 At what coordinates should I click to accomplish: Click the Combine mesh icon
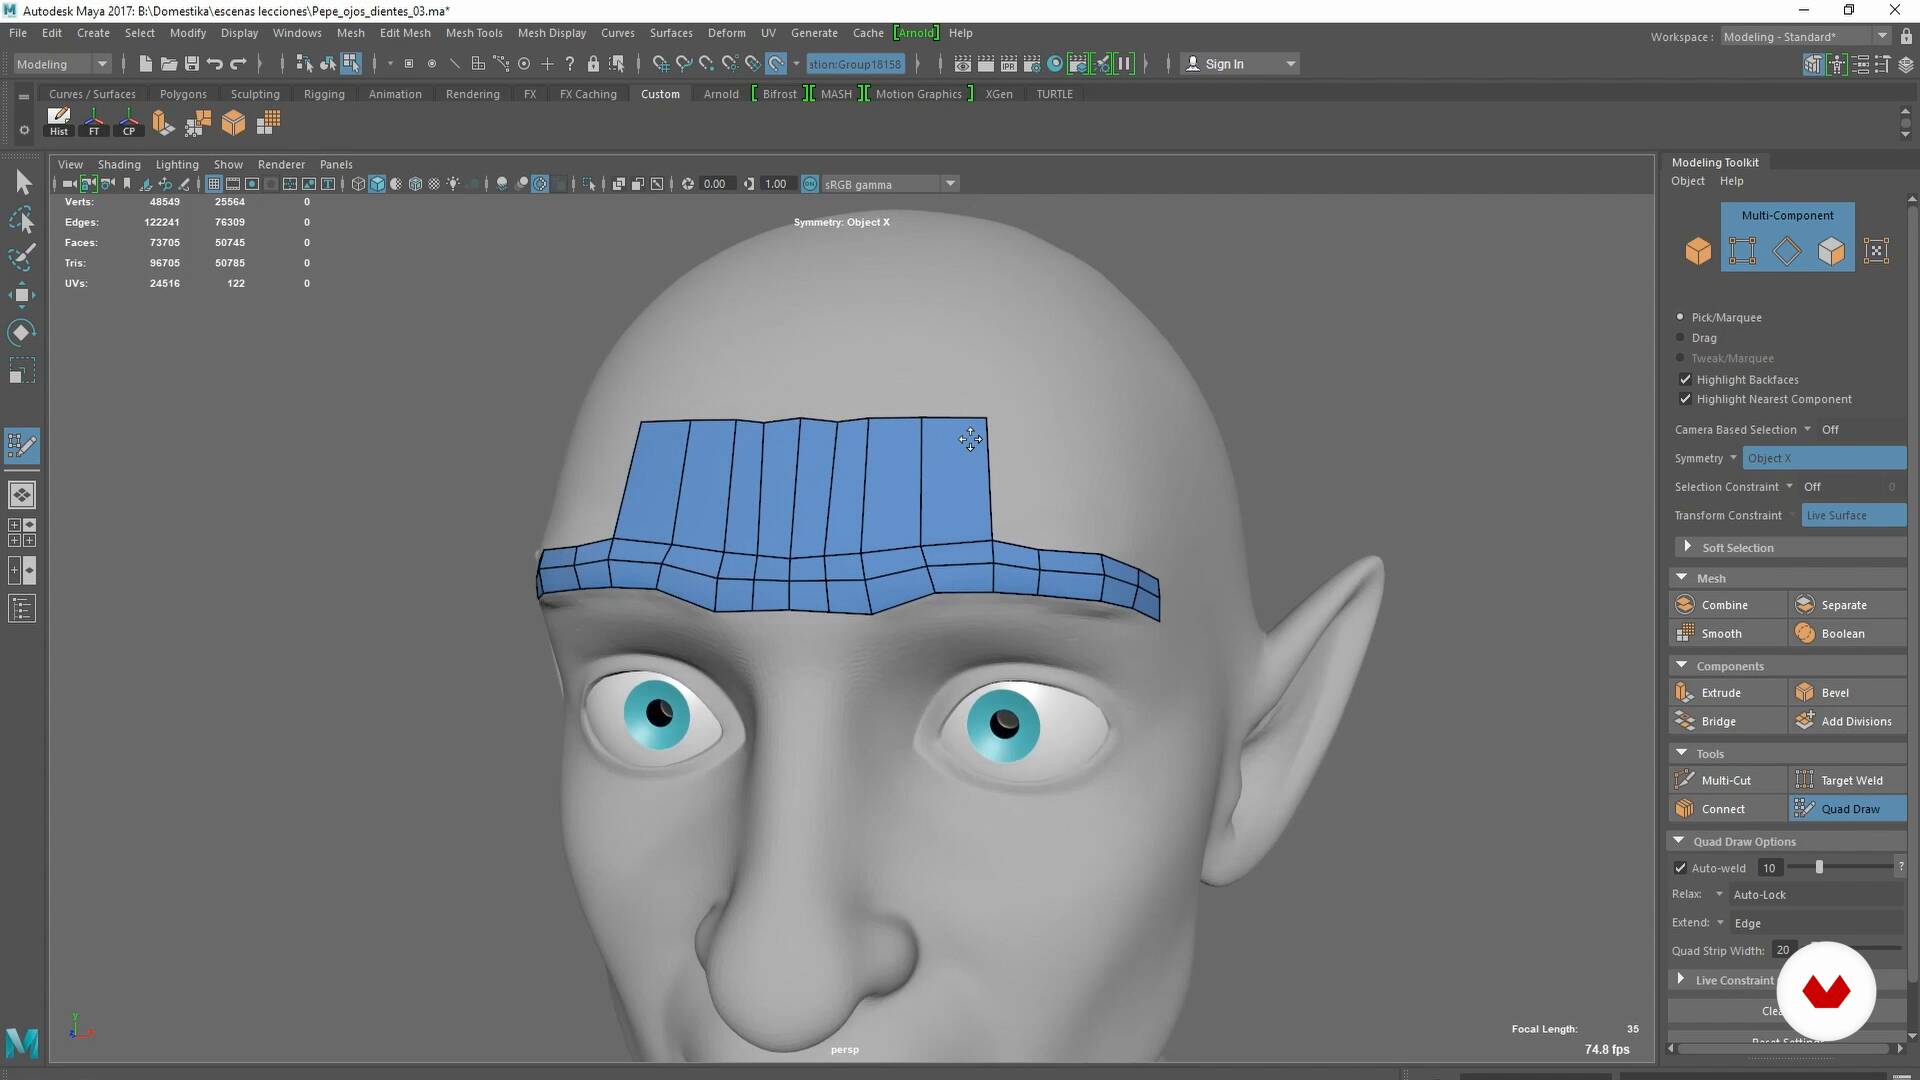[x=1685, y=604]
